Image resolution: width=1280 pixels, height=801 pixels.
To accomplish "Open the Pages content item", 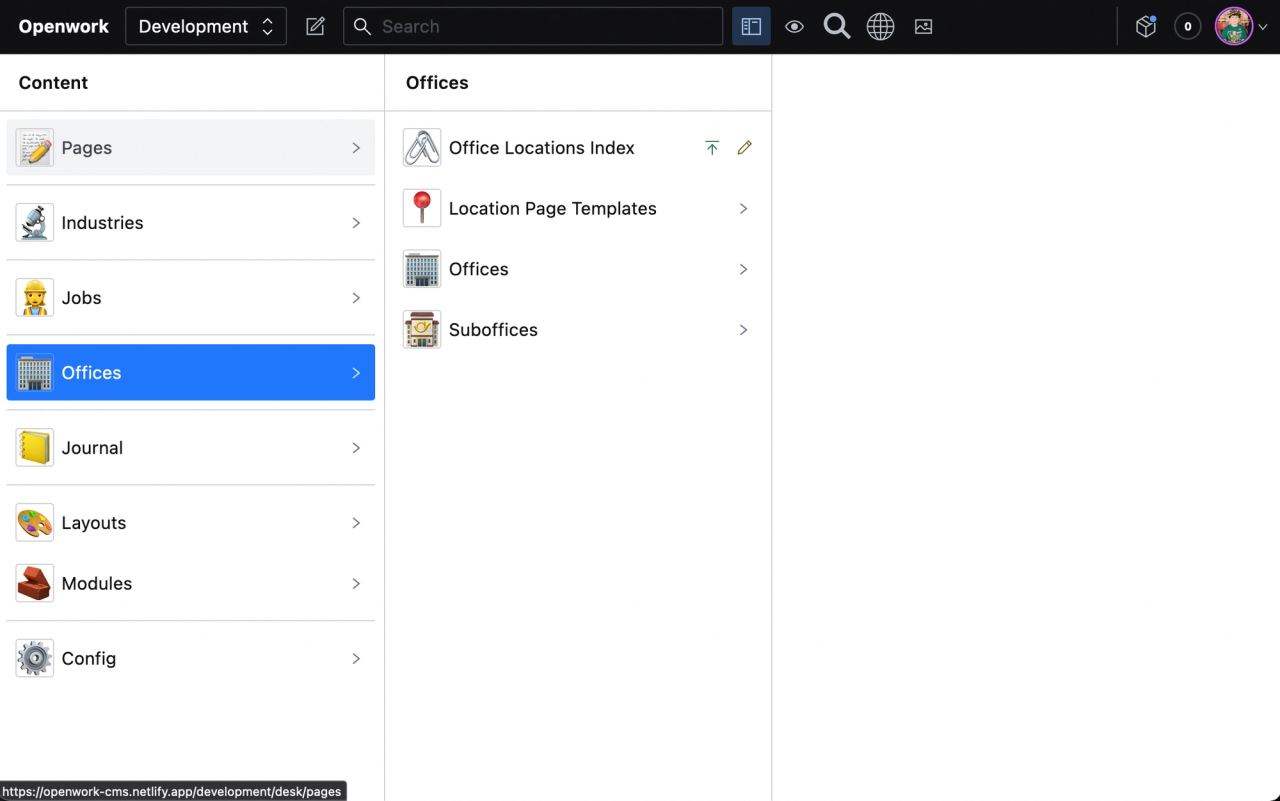I will click(191, 148).
